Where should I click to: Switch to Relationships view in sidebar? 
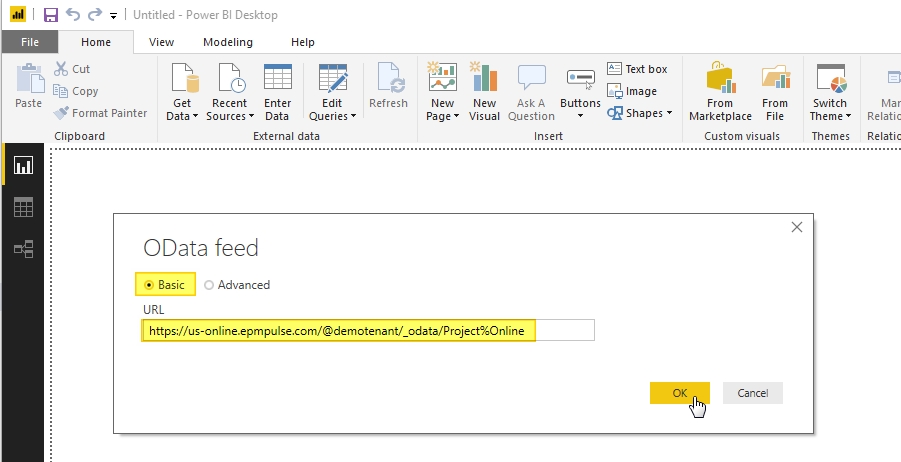click(x=23, y=249)
